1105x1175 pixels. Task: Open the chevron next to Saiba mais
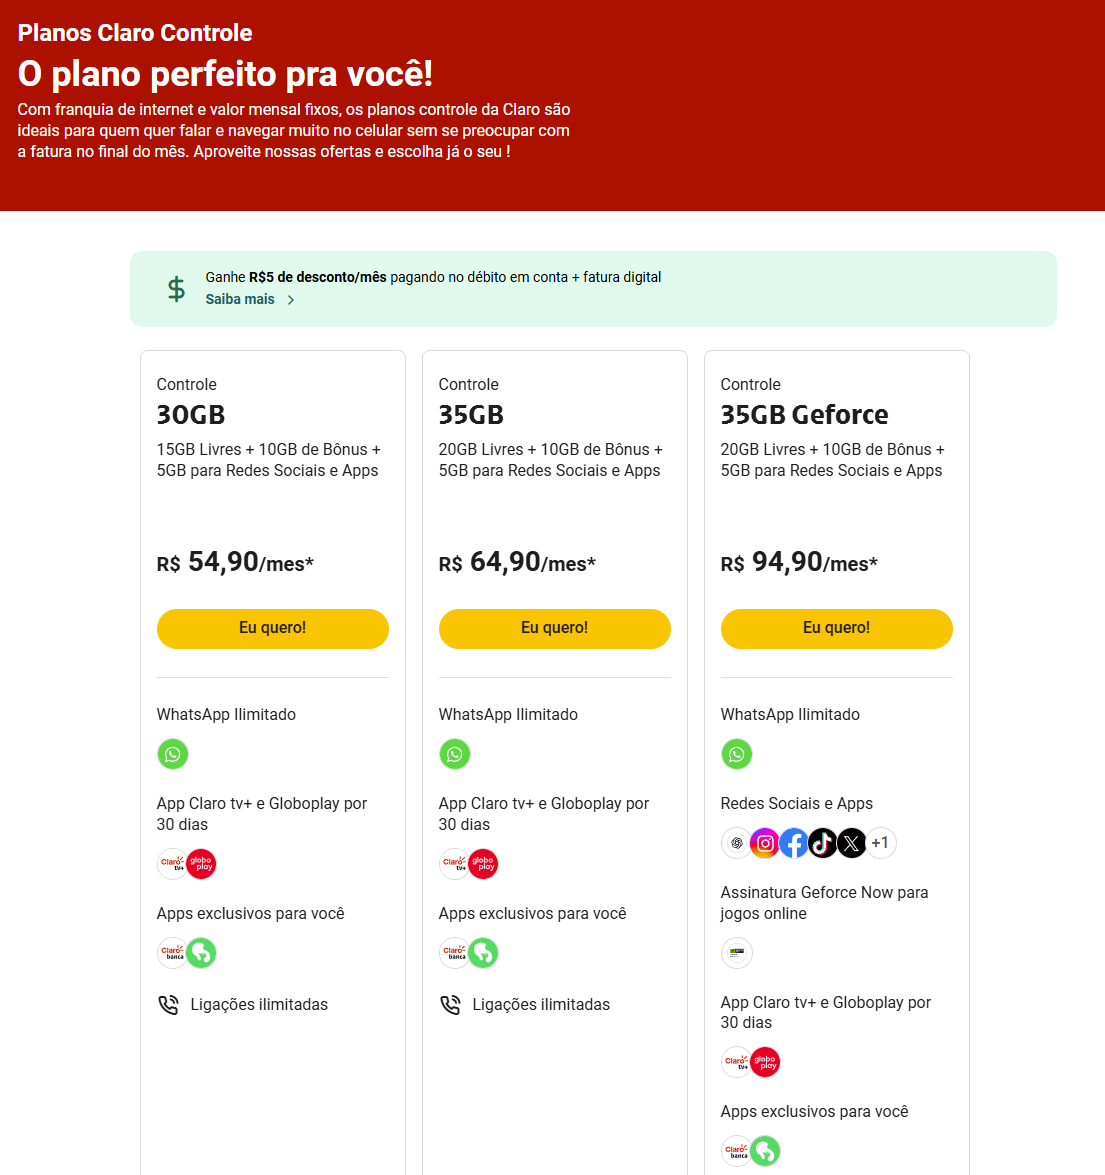[x=291, y=300]
